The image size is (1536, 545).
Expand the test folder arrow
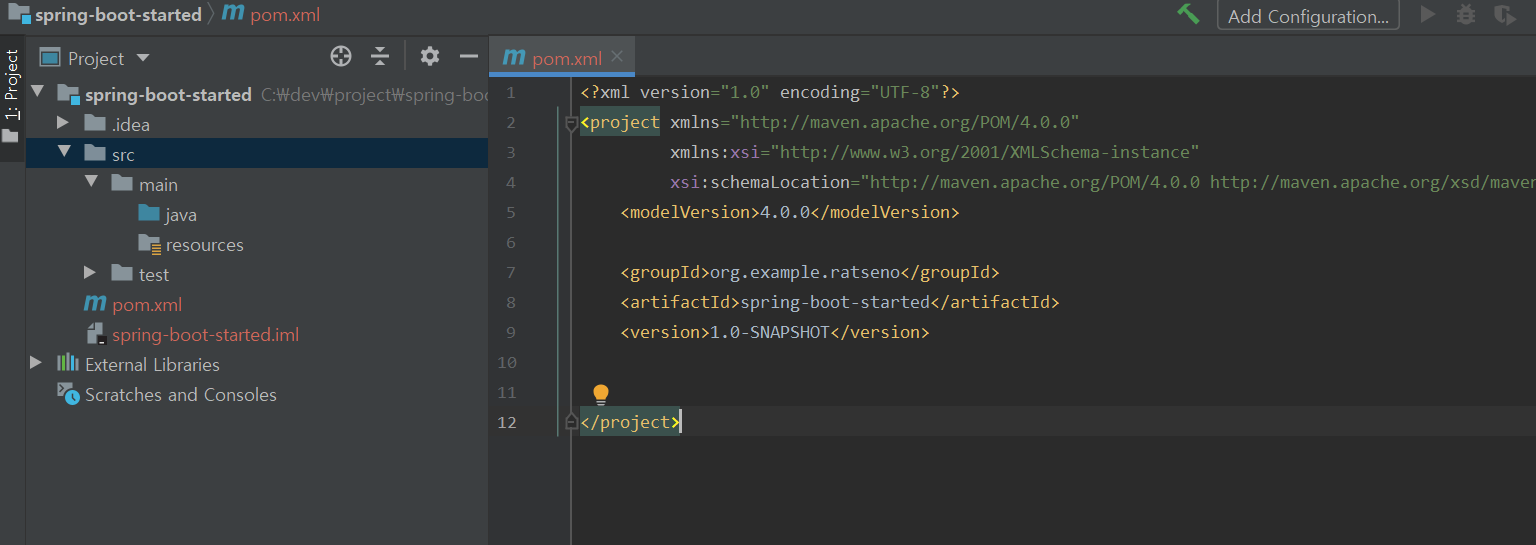click(x=90, y=273)
